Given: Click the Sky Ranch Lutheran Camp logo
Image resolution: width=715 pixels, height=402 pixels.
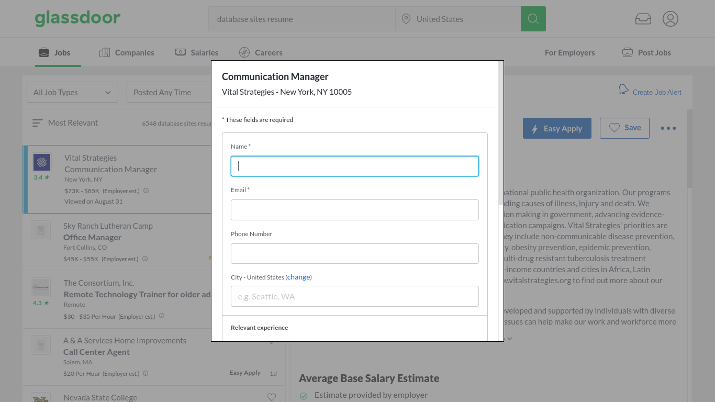Looking at the screenshot, I should coord(41,230).
